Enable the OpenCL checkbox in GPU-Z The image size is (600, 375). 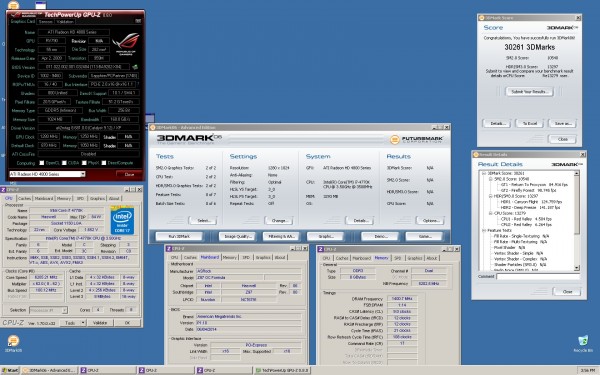42,163
